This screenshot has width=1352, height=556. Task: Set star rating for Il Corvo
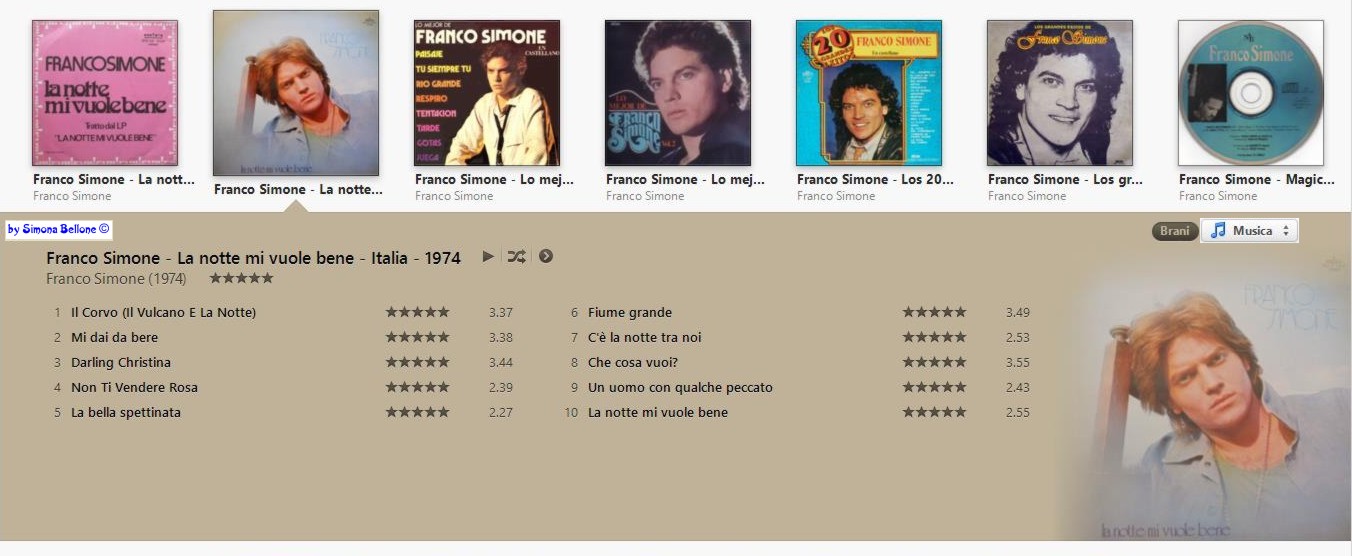(418, 312)
